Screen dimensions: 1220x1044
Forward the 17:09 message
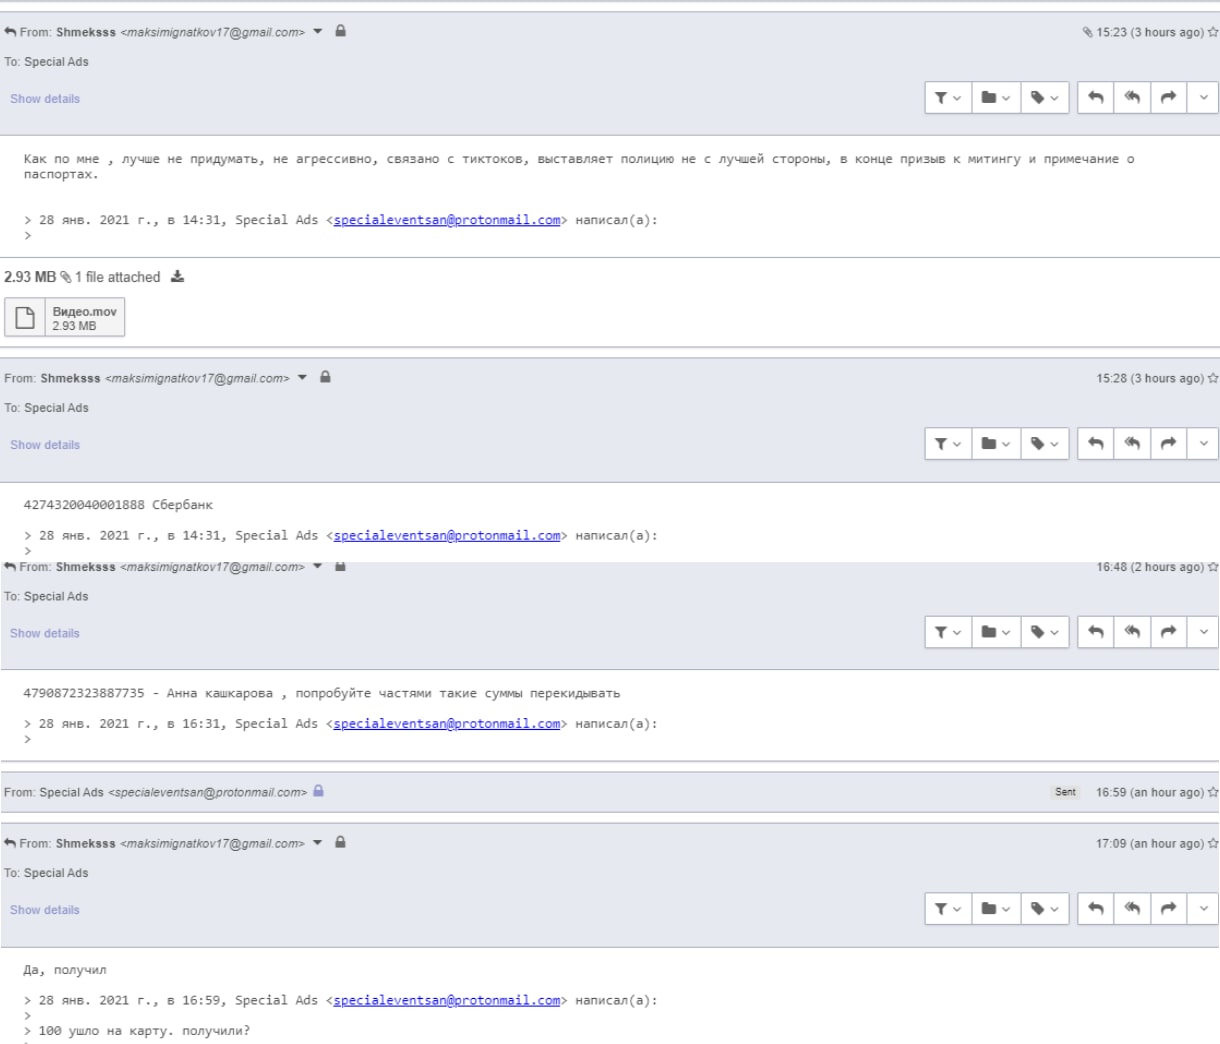pos(1168,909)
